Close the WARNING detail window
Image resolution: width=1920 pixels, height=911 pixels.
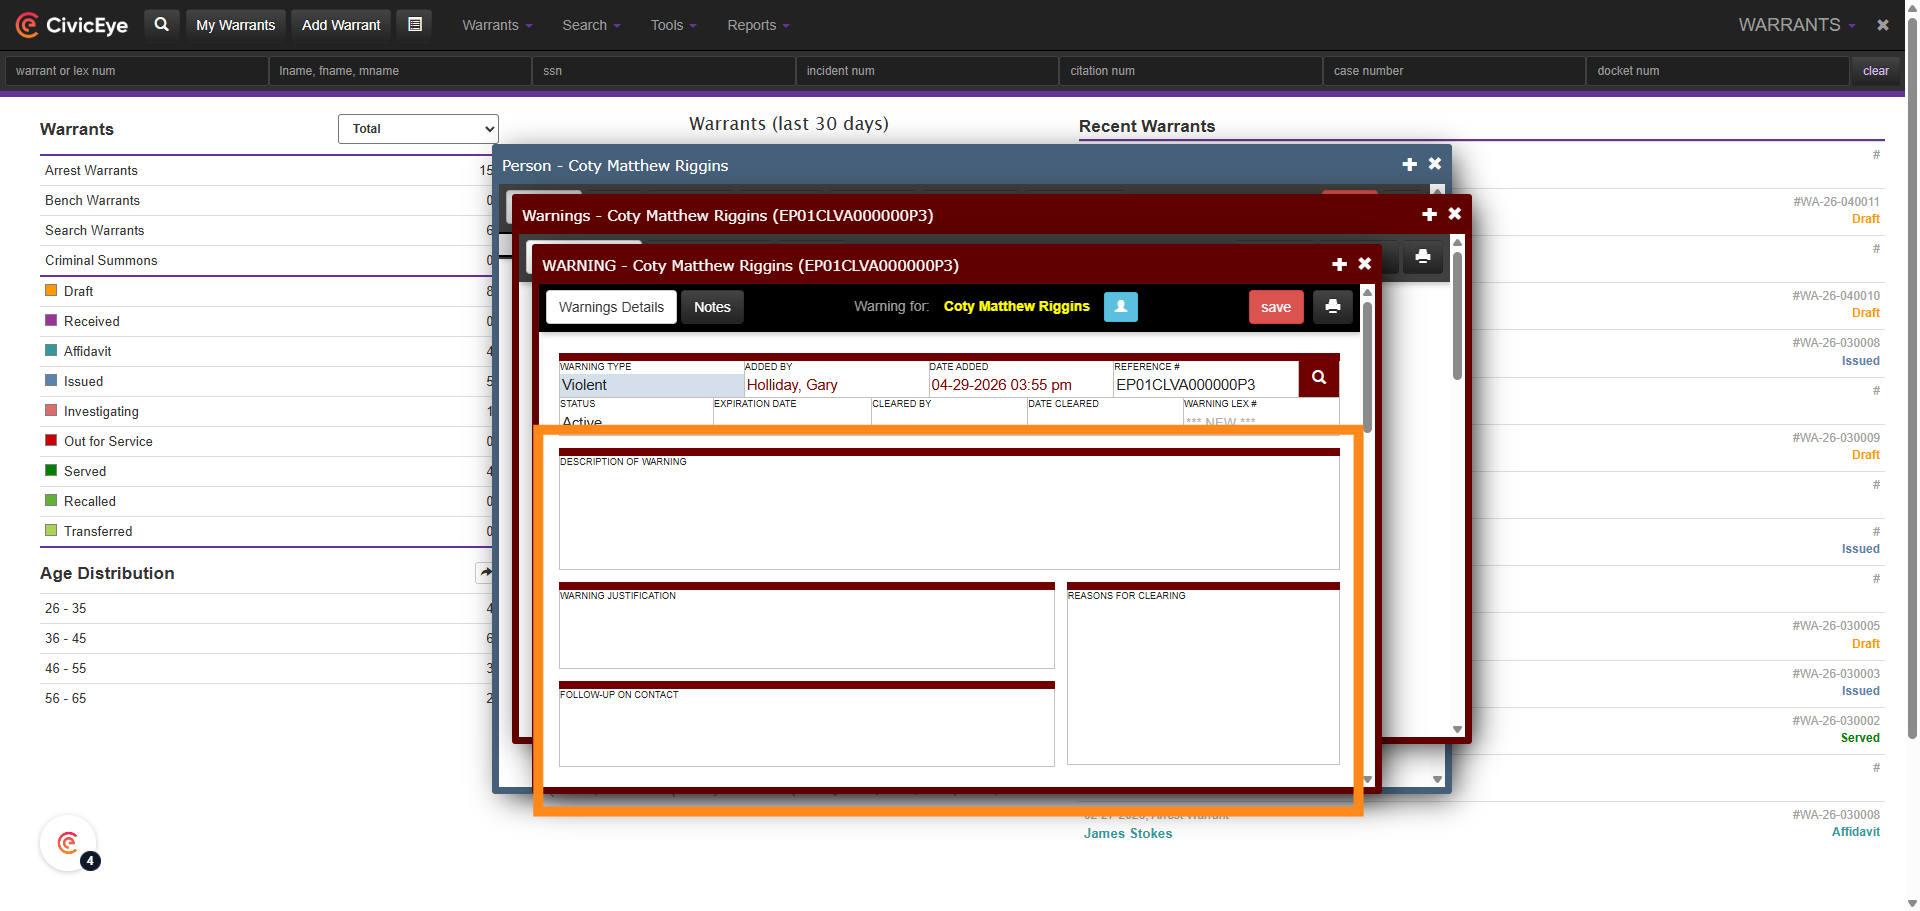(x=1365, y=264)
